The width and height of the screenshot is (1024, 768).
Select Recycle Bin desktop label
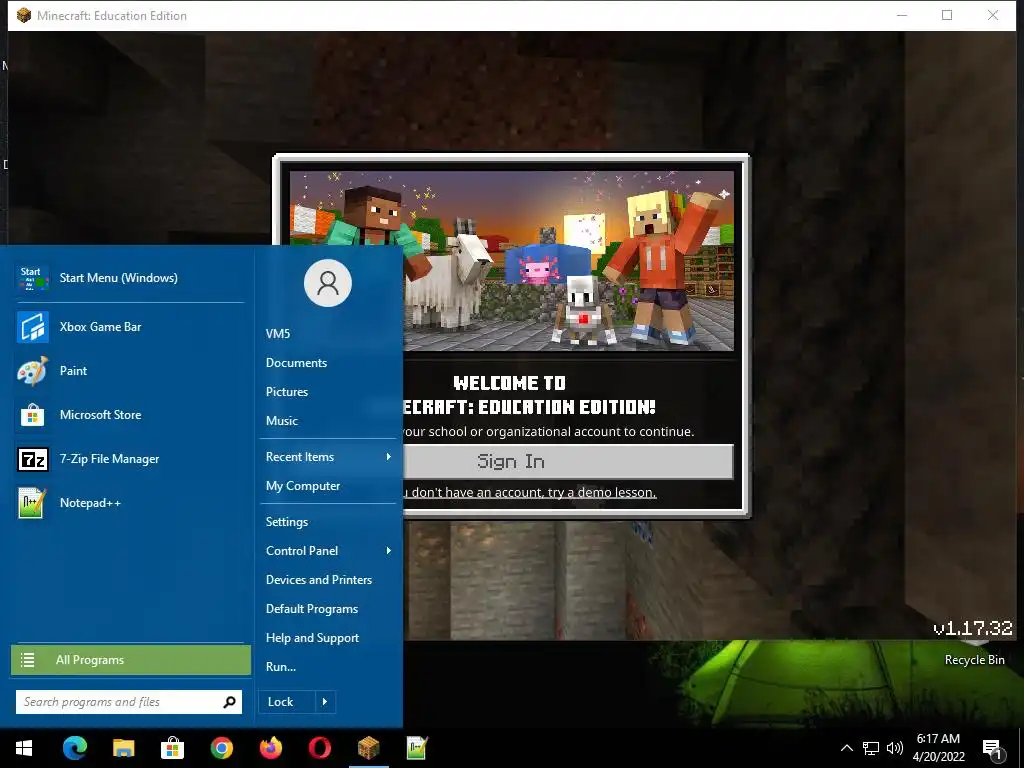(x=974, y=660)
